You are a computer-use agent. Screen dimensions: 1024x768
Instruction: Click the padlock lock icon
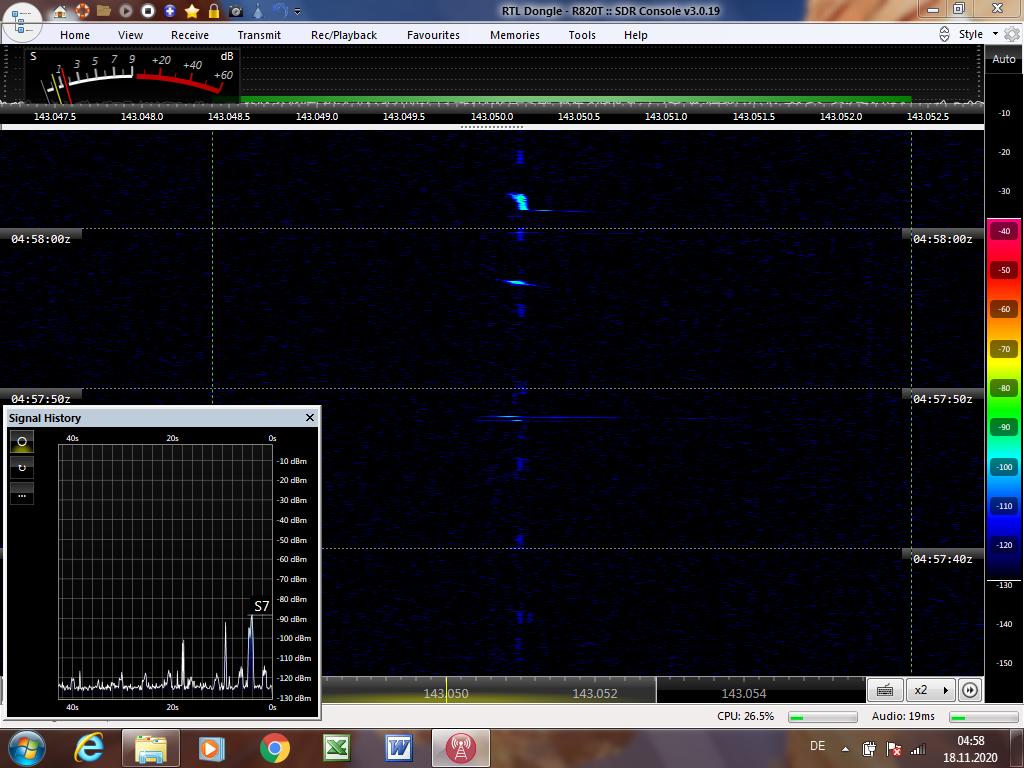coord(214,11)
